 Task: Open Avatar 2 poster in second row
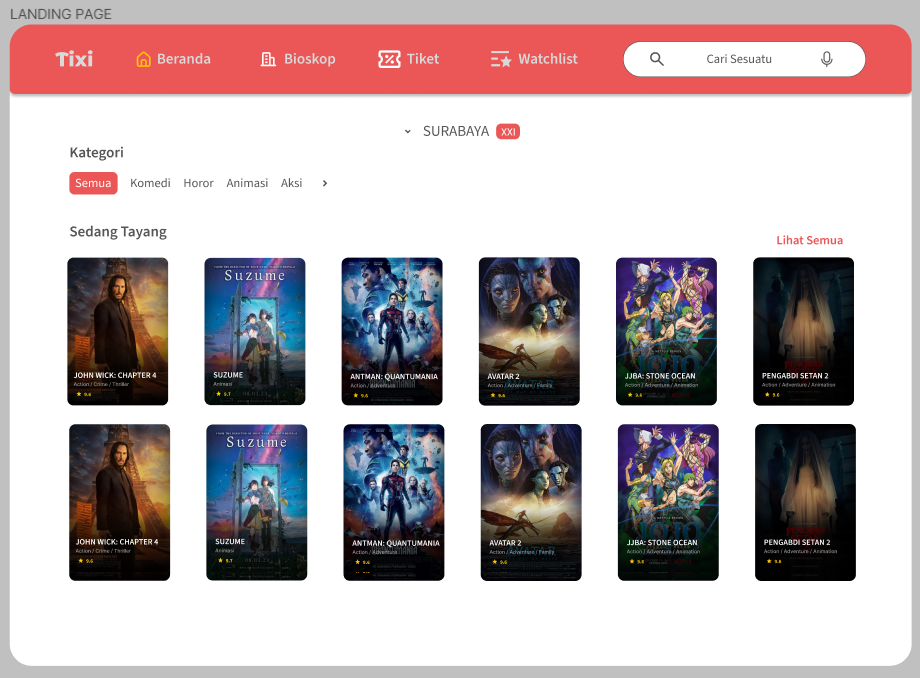pyautogui.click(x=531, y=503)
